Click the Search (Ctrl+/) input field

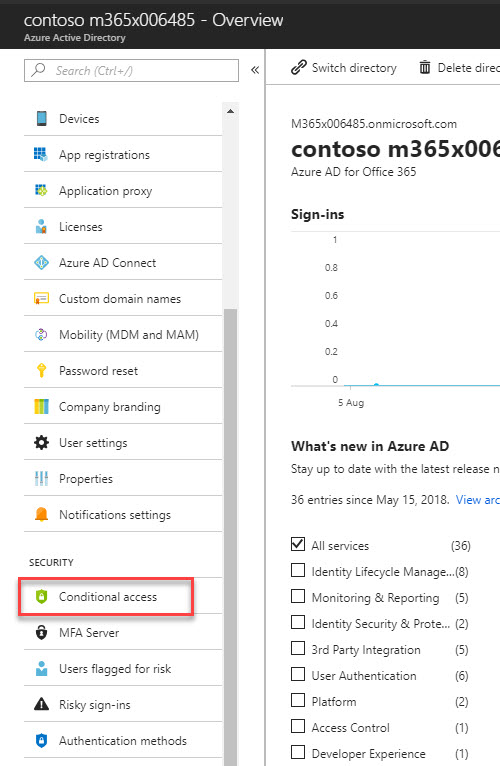click(131, 71)
